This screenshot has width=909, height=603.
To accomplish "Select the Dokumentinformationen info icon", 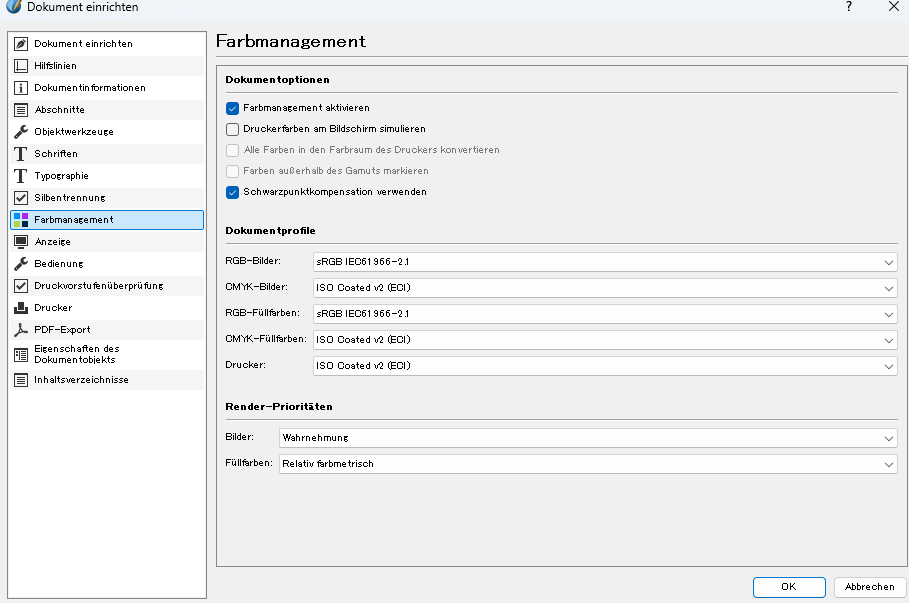I will 21,88.
